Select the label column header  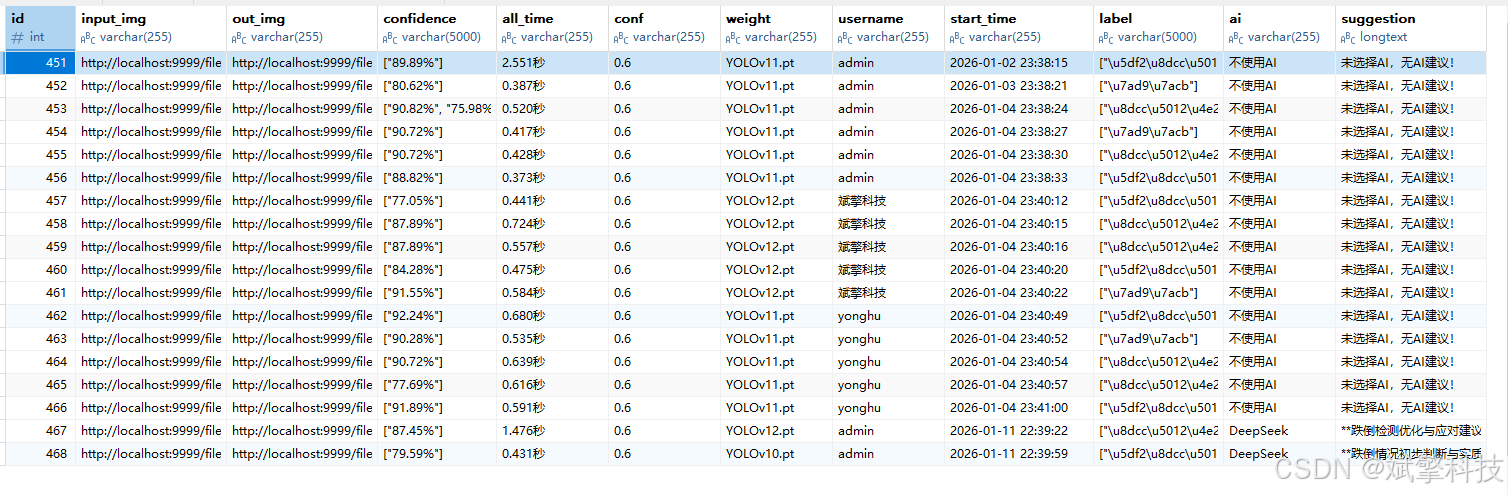(1159, 27)
